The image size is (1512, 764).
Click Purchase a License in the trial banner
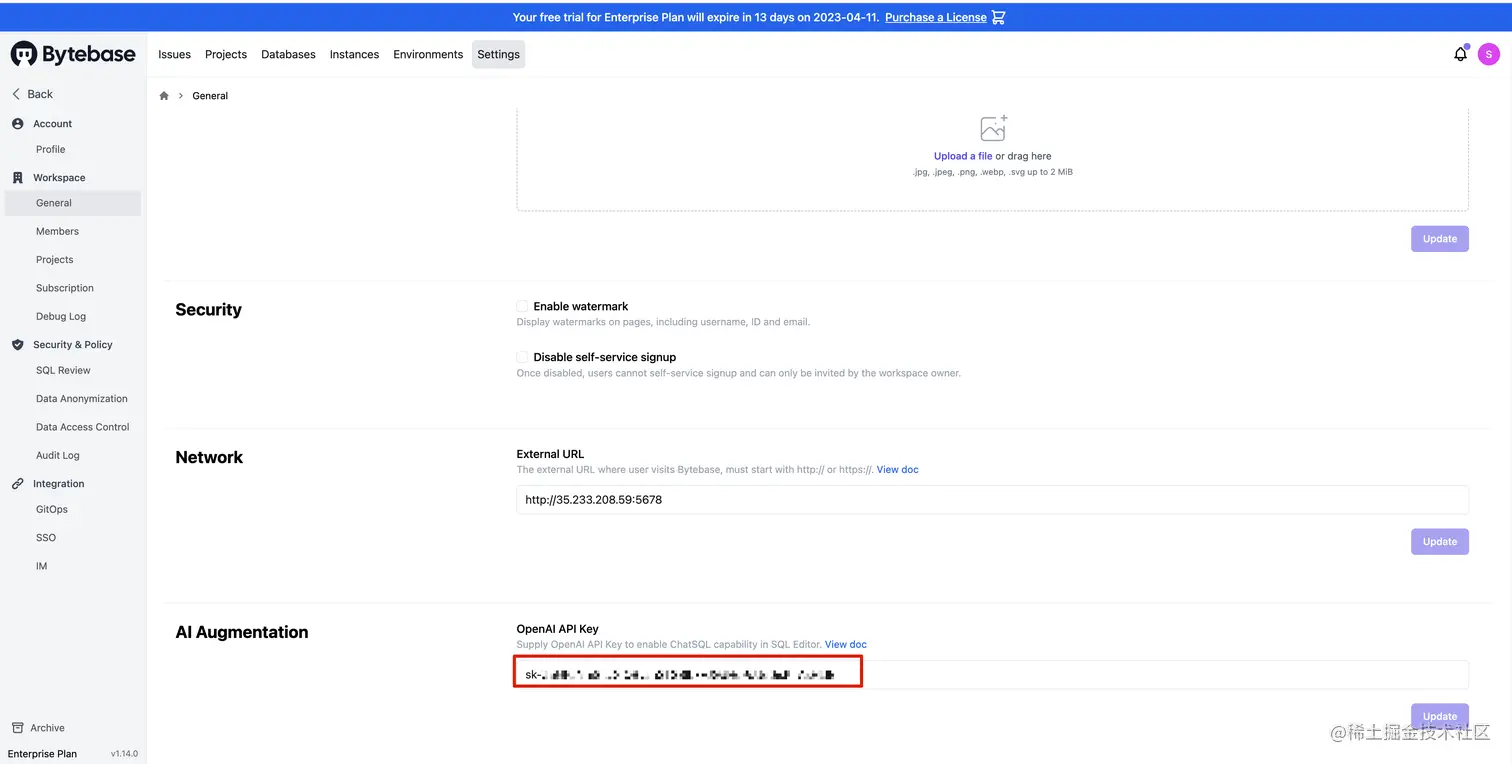936,17
